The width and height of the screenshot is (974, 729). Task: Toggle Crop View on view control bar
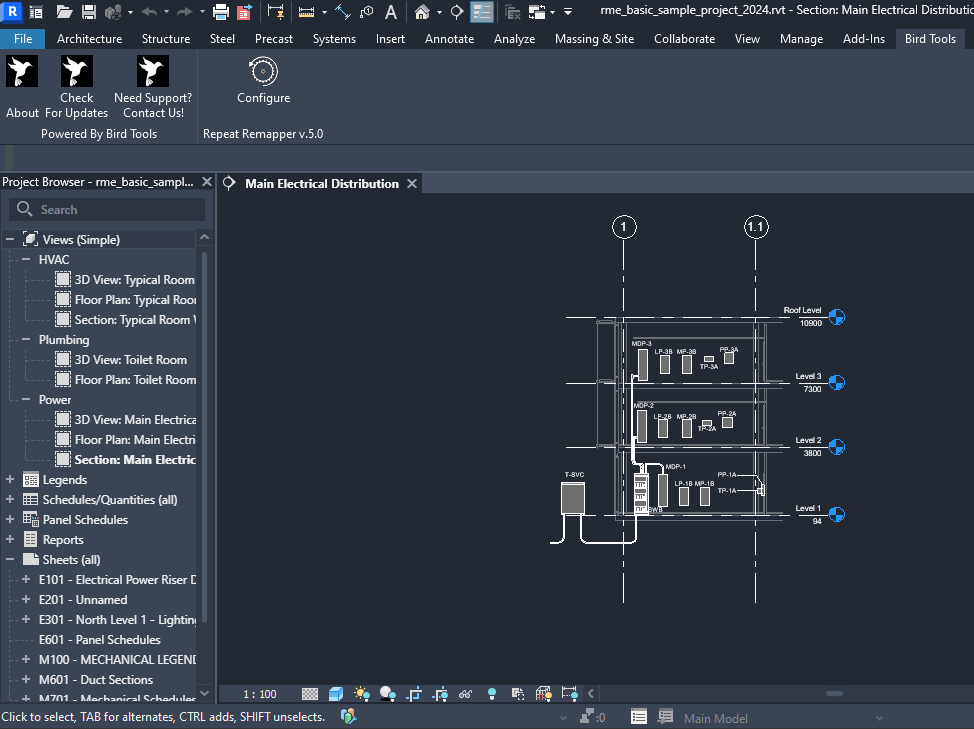[414, 694]
